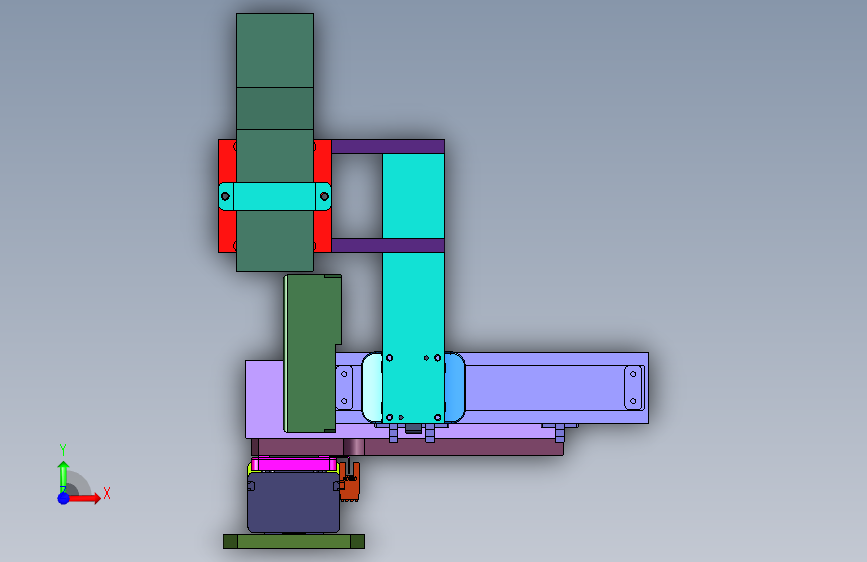Select the lower dark purple crossbar
The width and height of the screenshot is (867, 562).
(388, 246)
